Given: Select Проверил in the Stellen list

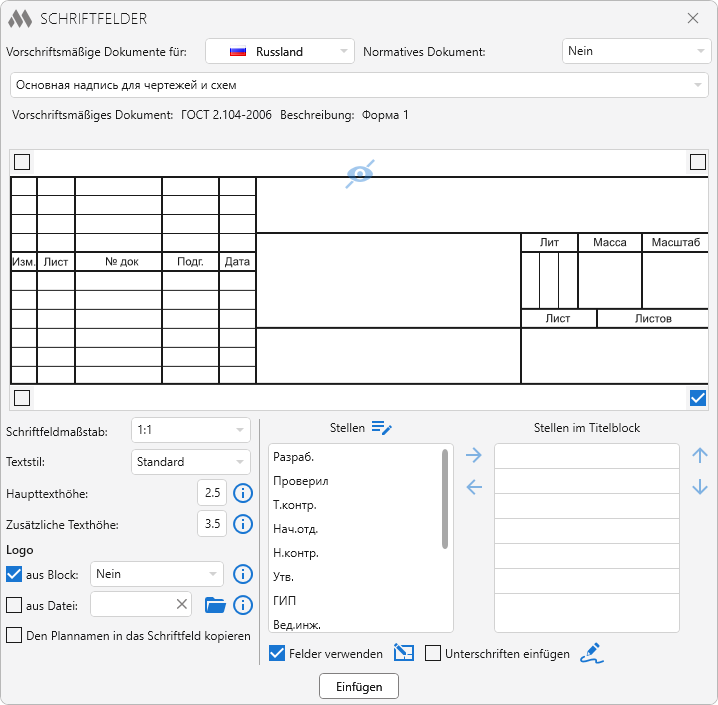Looking at the screenshot, I should [301, 481].
